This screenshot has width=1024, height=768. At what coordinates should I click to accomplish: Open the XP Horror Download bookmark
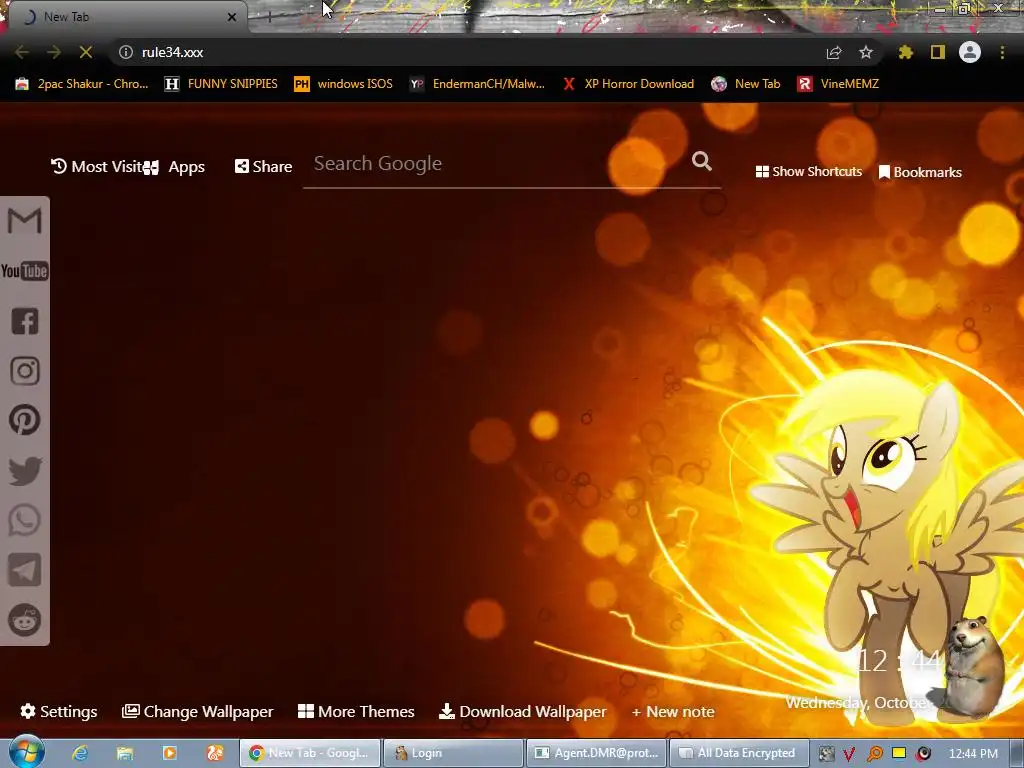pos(628,84)
